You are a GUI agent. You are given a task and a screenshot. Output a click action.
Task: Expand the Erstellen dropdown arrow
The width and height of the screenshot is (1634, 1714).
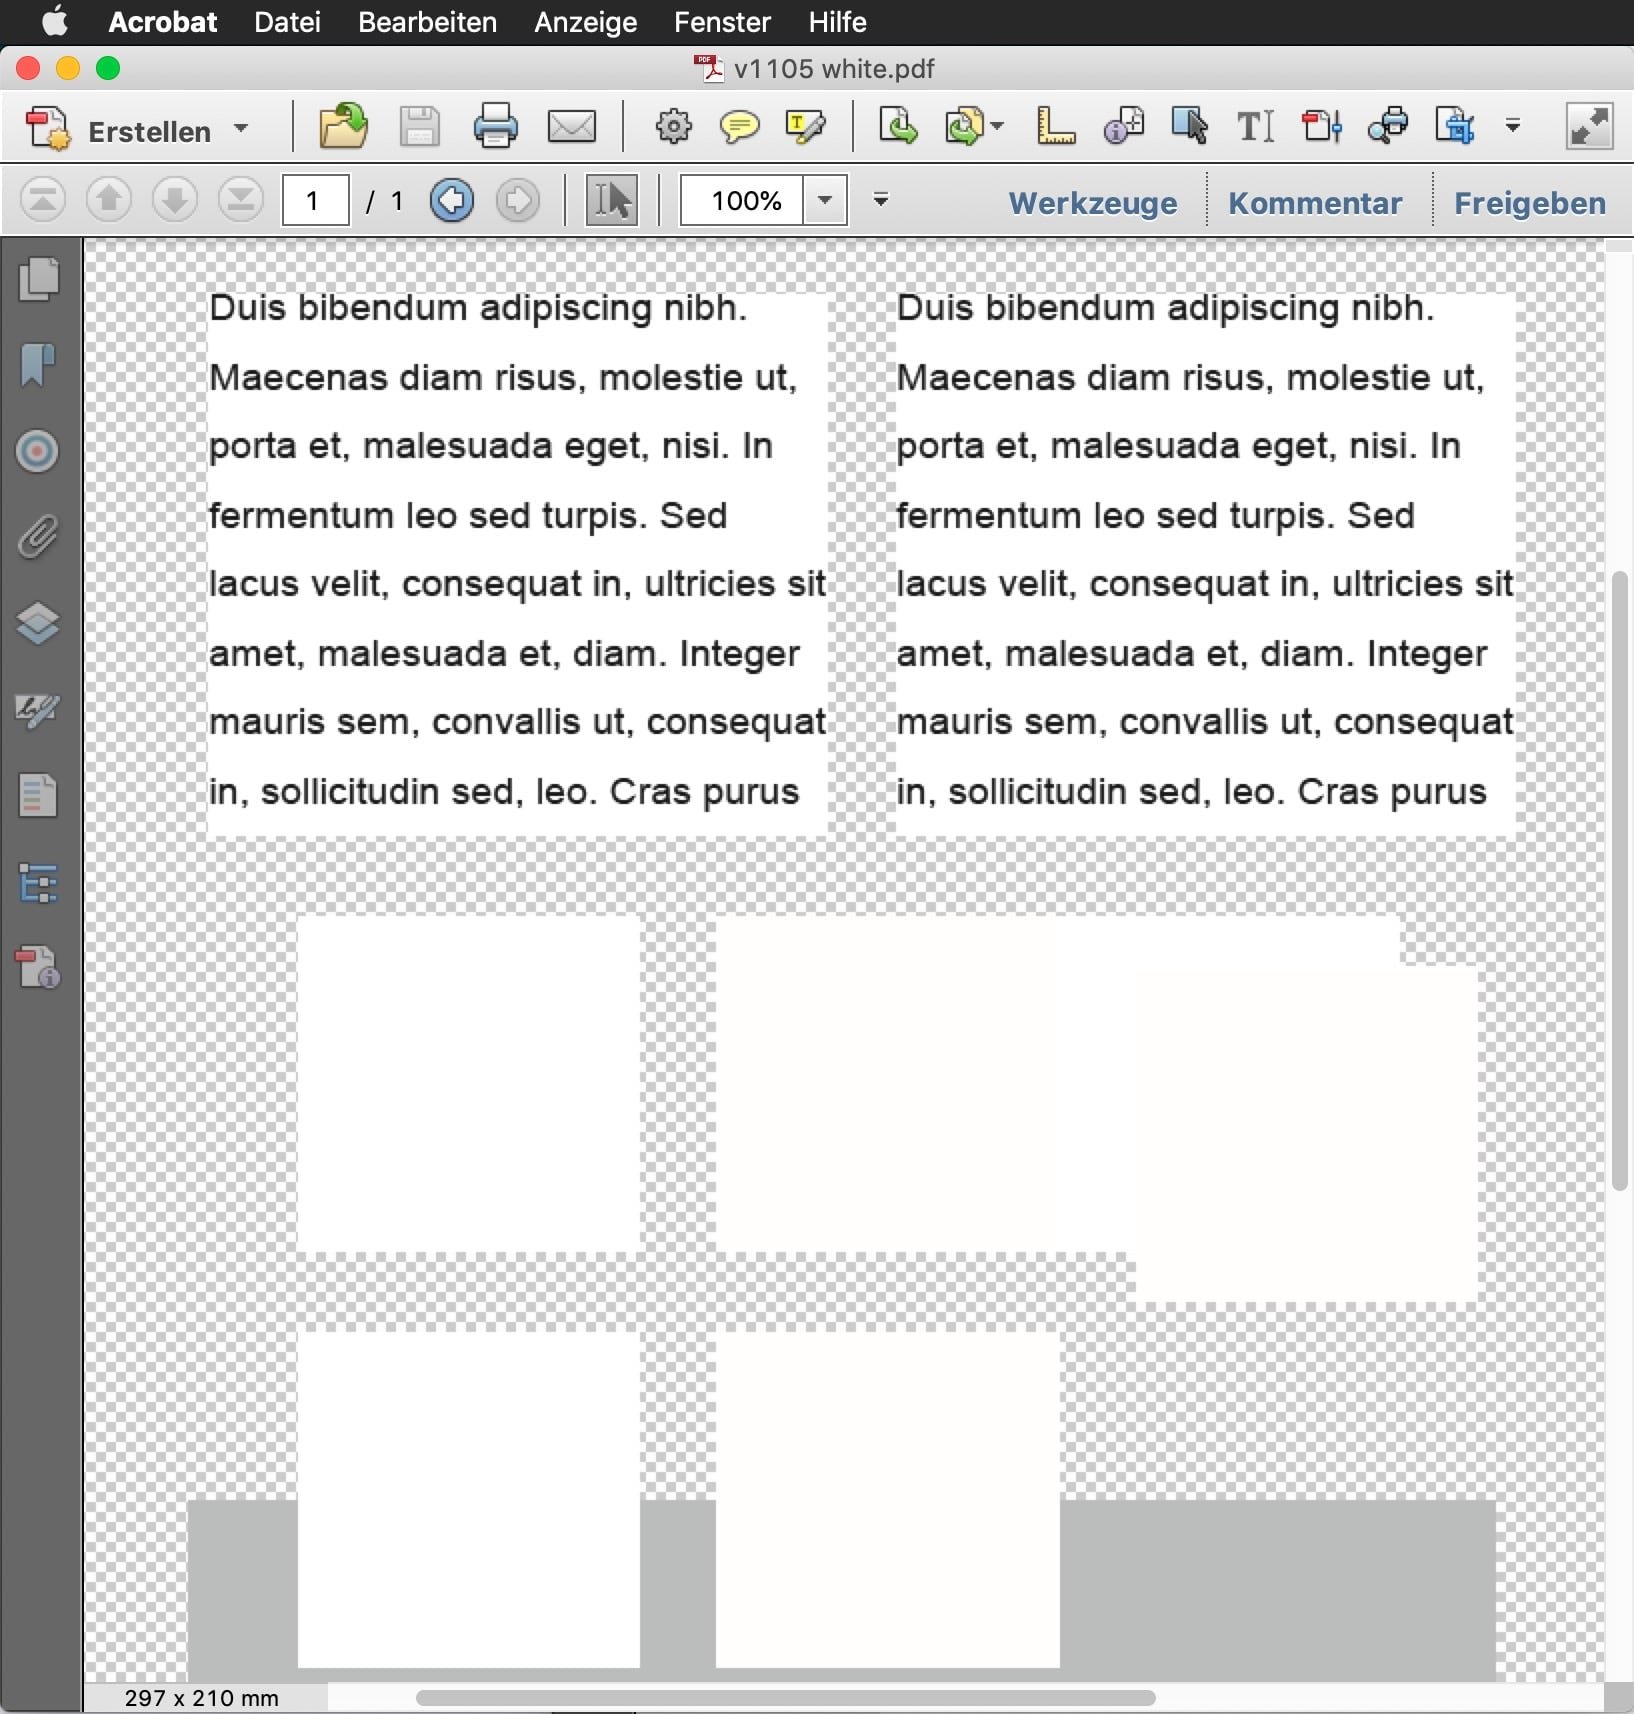tap(240, 129)
